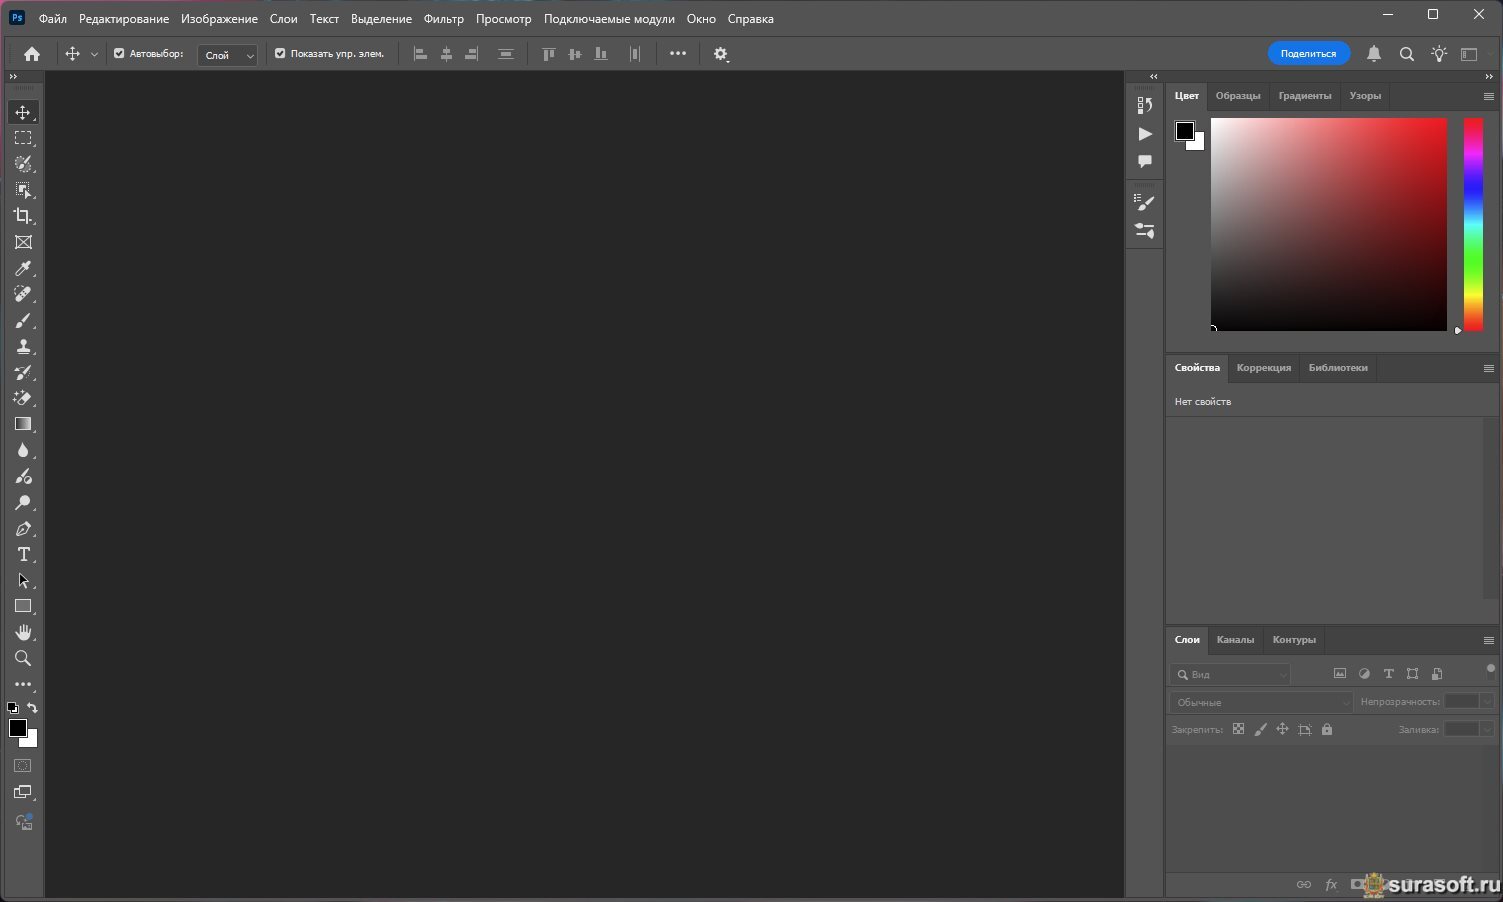Open the search magnifier in the options bar
The width and height of the screenshot is (1503, 902).
tap(1407, 54)
